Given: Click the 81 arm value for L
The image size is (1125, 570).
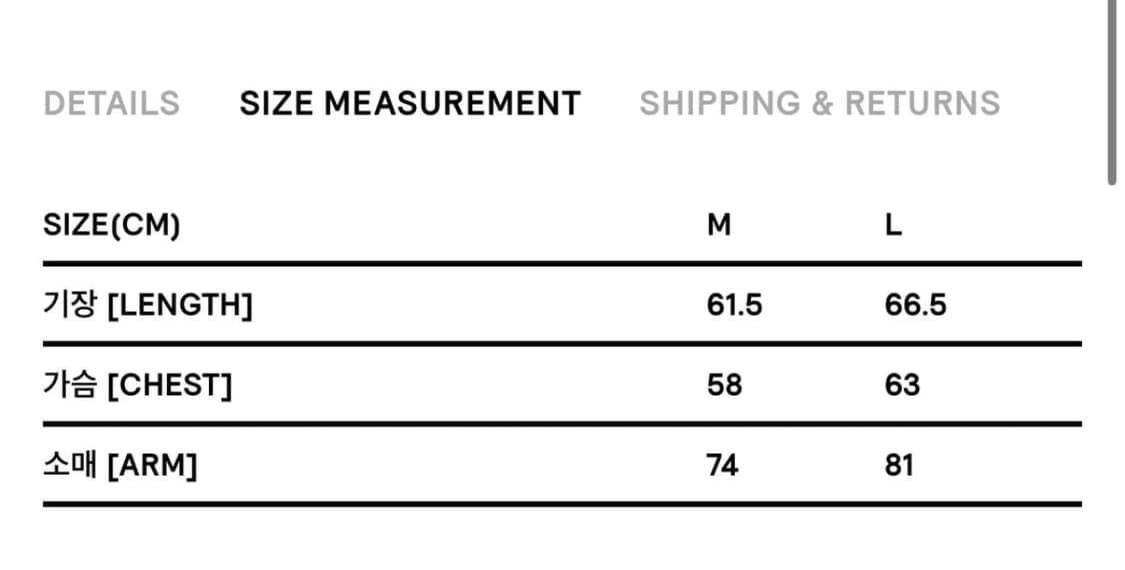Looking at the screenshot, I should (x=899, y=465).
